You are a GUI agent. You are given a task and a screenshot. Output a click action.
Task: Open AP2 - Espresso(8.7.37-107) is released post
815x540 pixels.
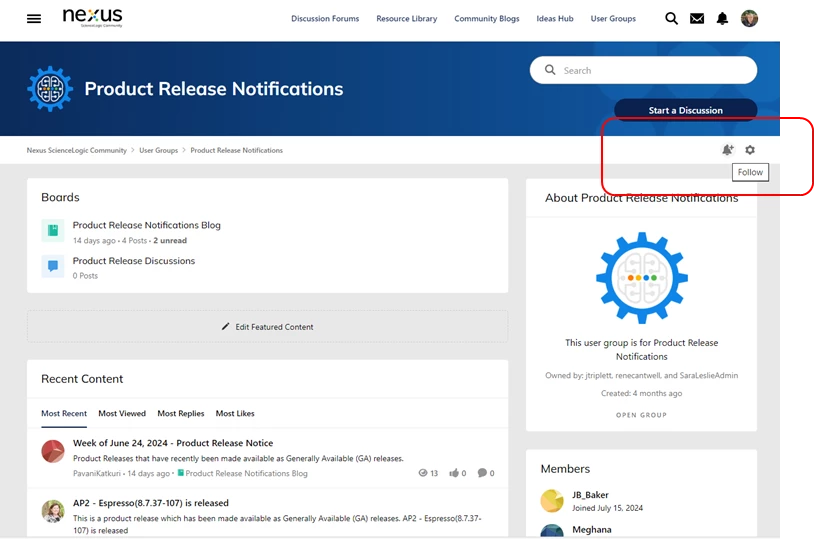(151, 503)
